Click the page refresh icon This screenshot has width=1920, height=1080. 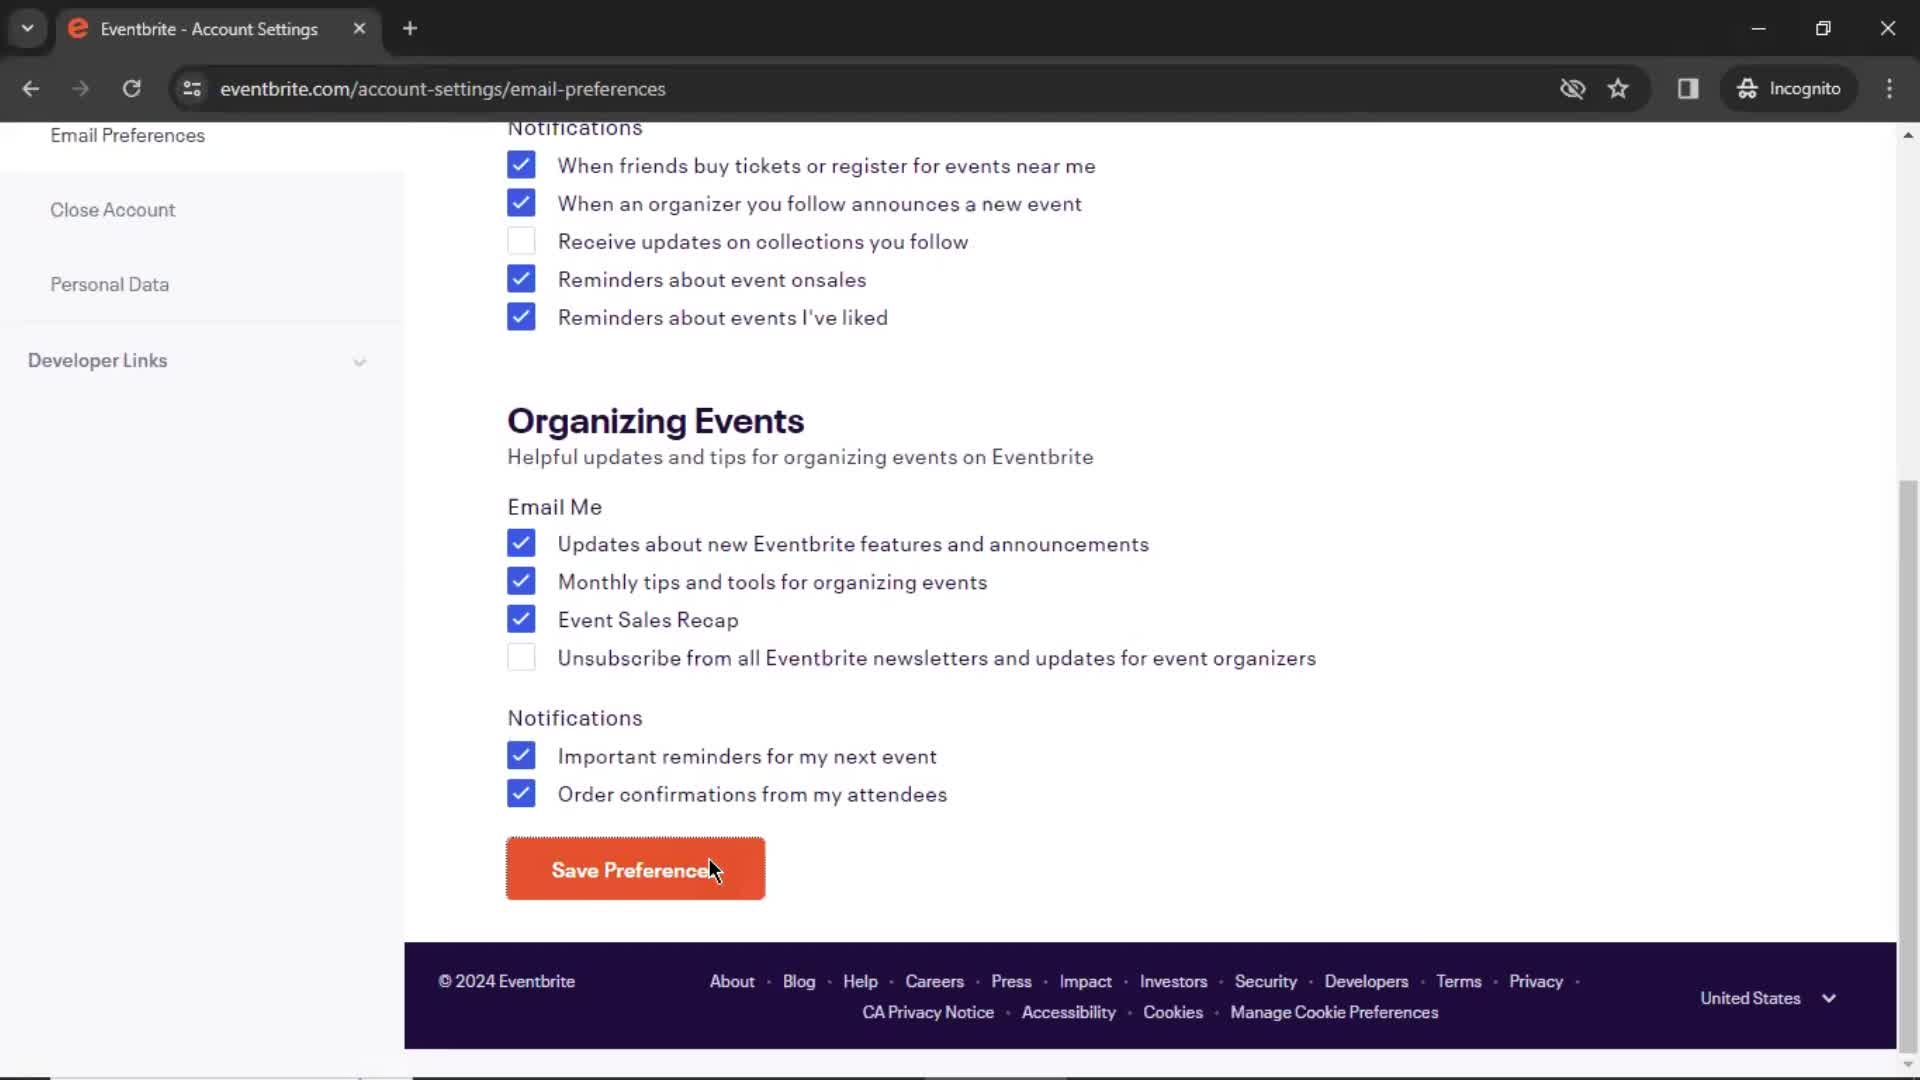[x=132, y=88]
